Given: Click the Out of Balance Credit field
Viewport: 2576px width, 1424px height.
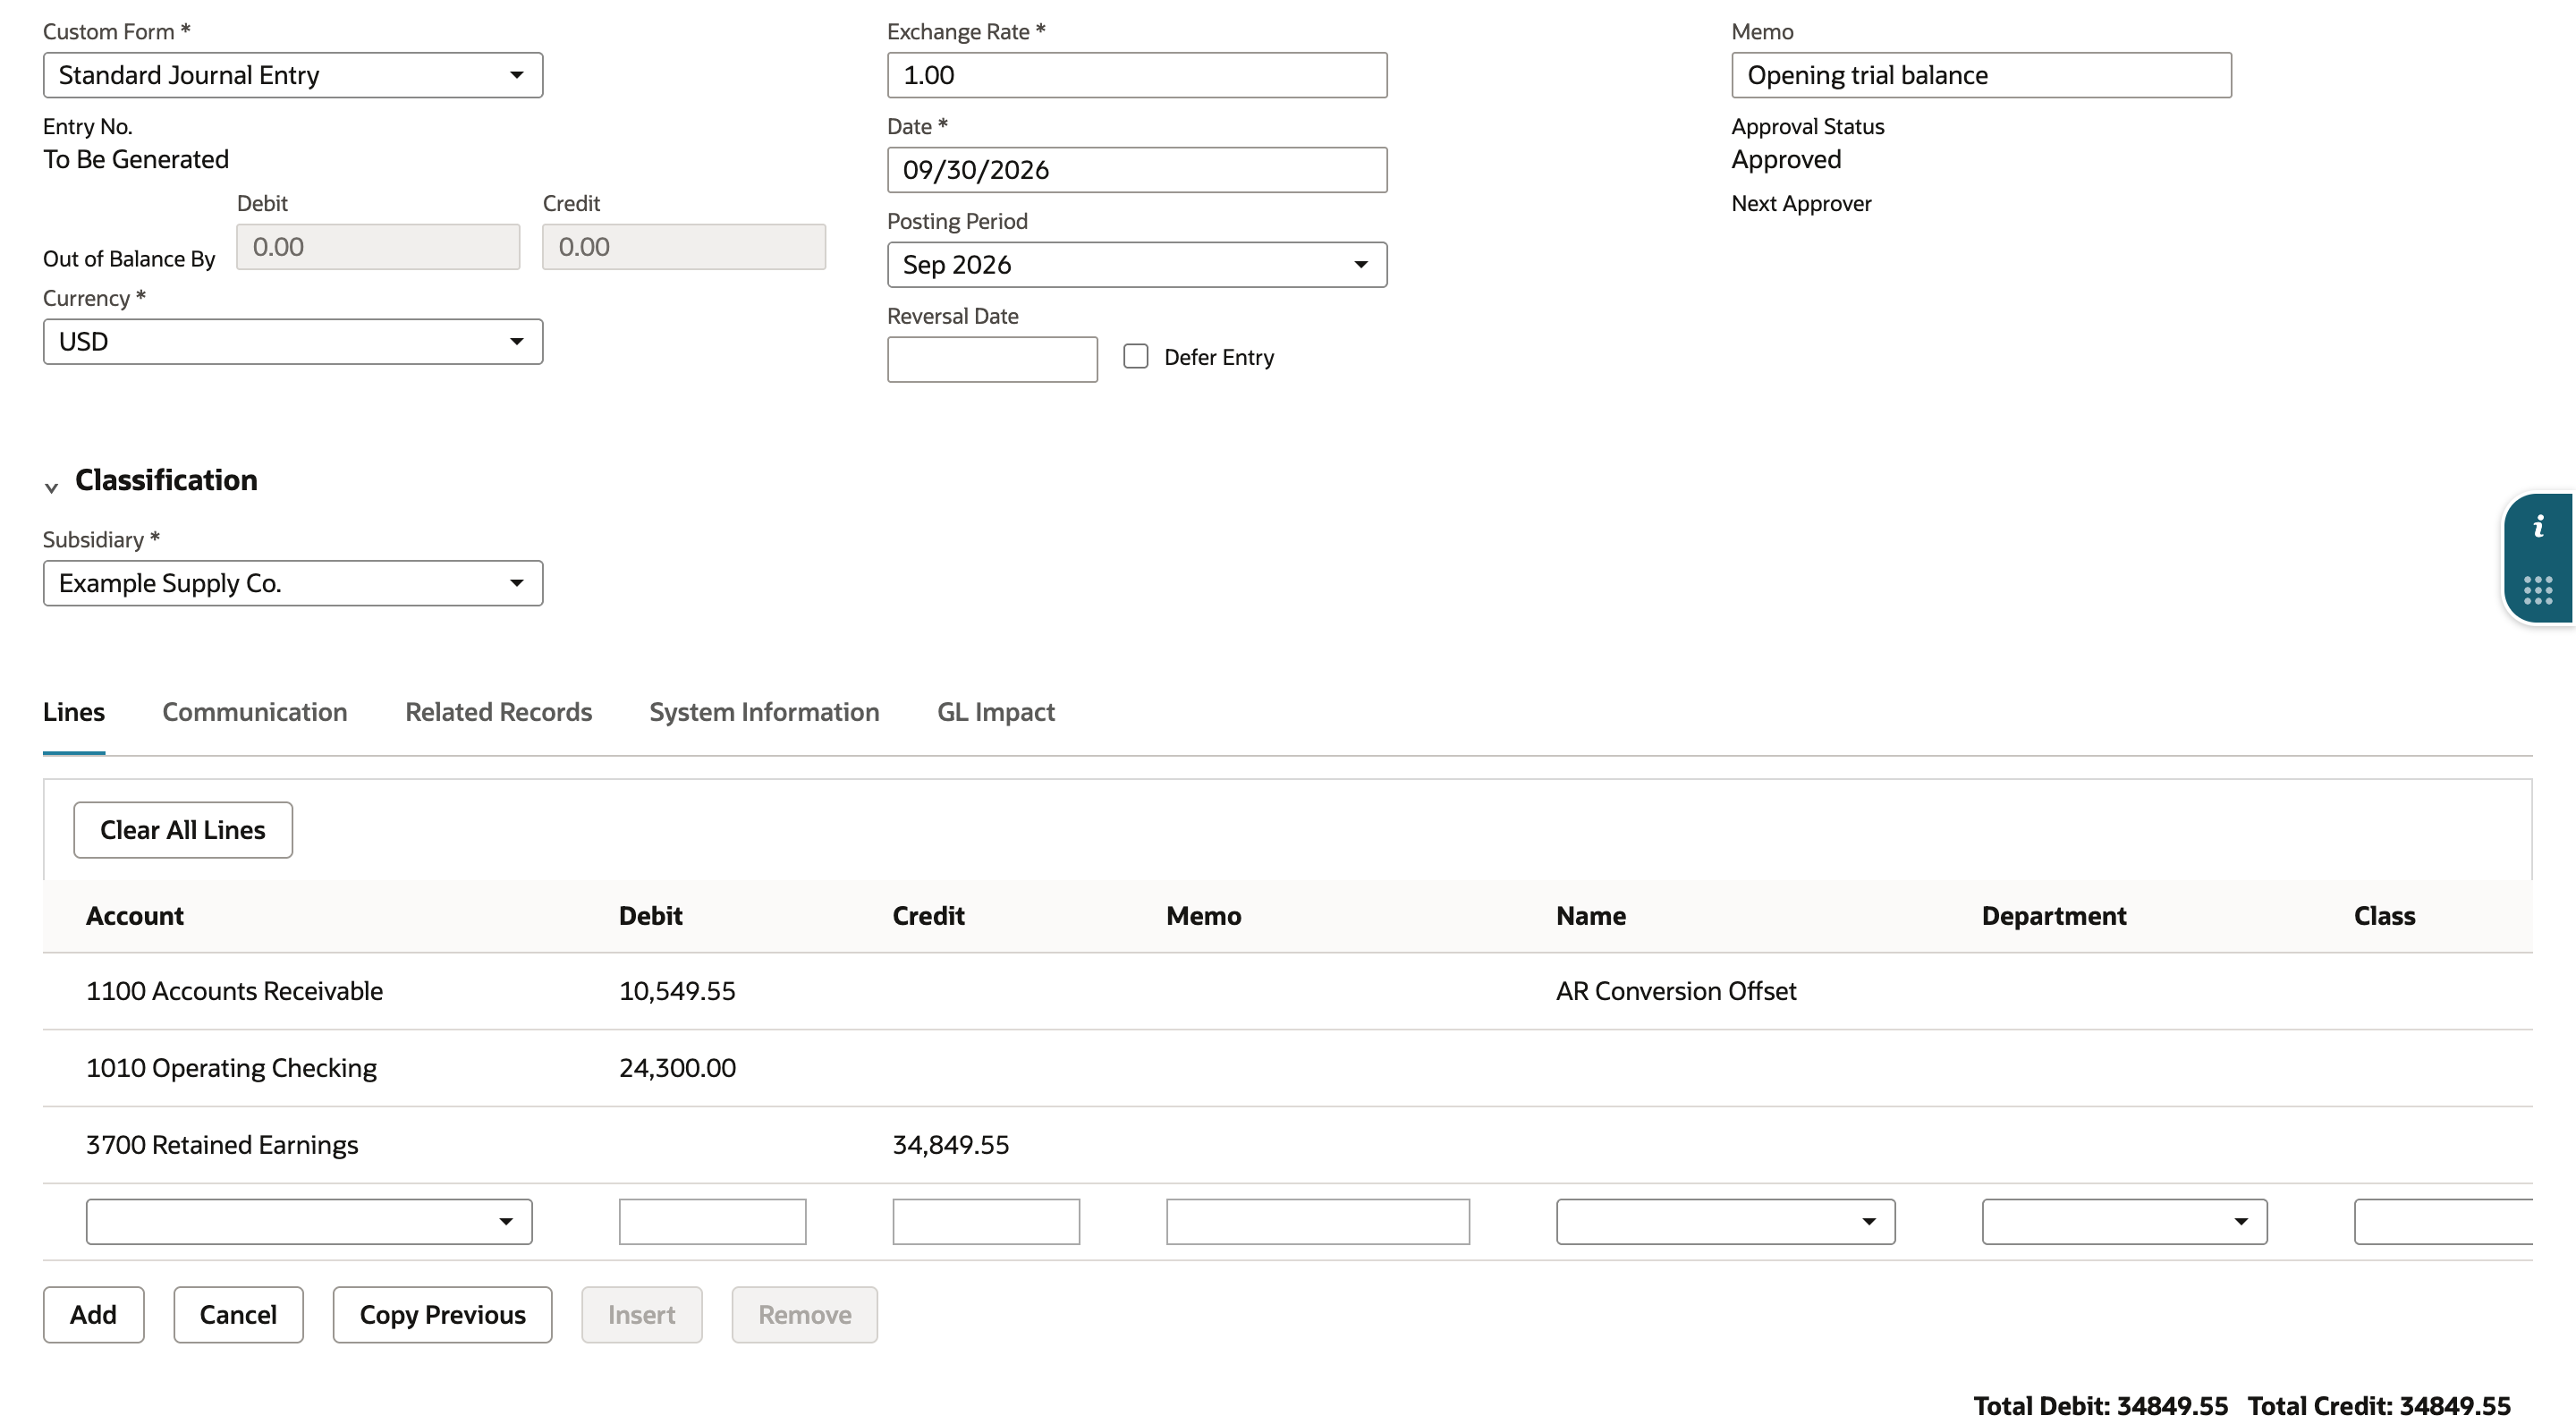Looking at the screenshot, I should tap(684, 247).
